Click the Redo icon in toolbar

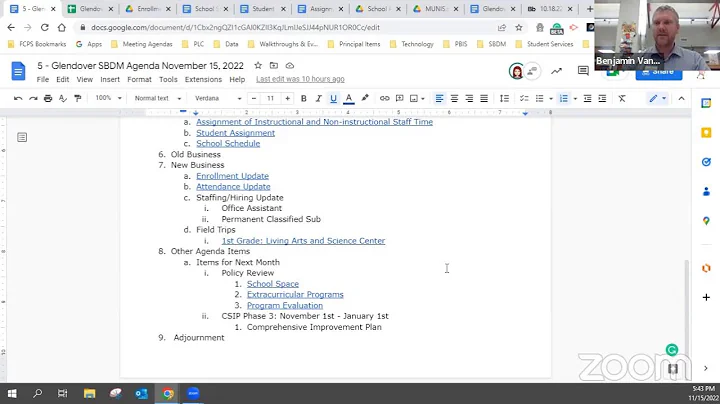33,98
